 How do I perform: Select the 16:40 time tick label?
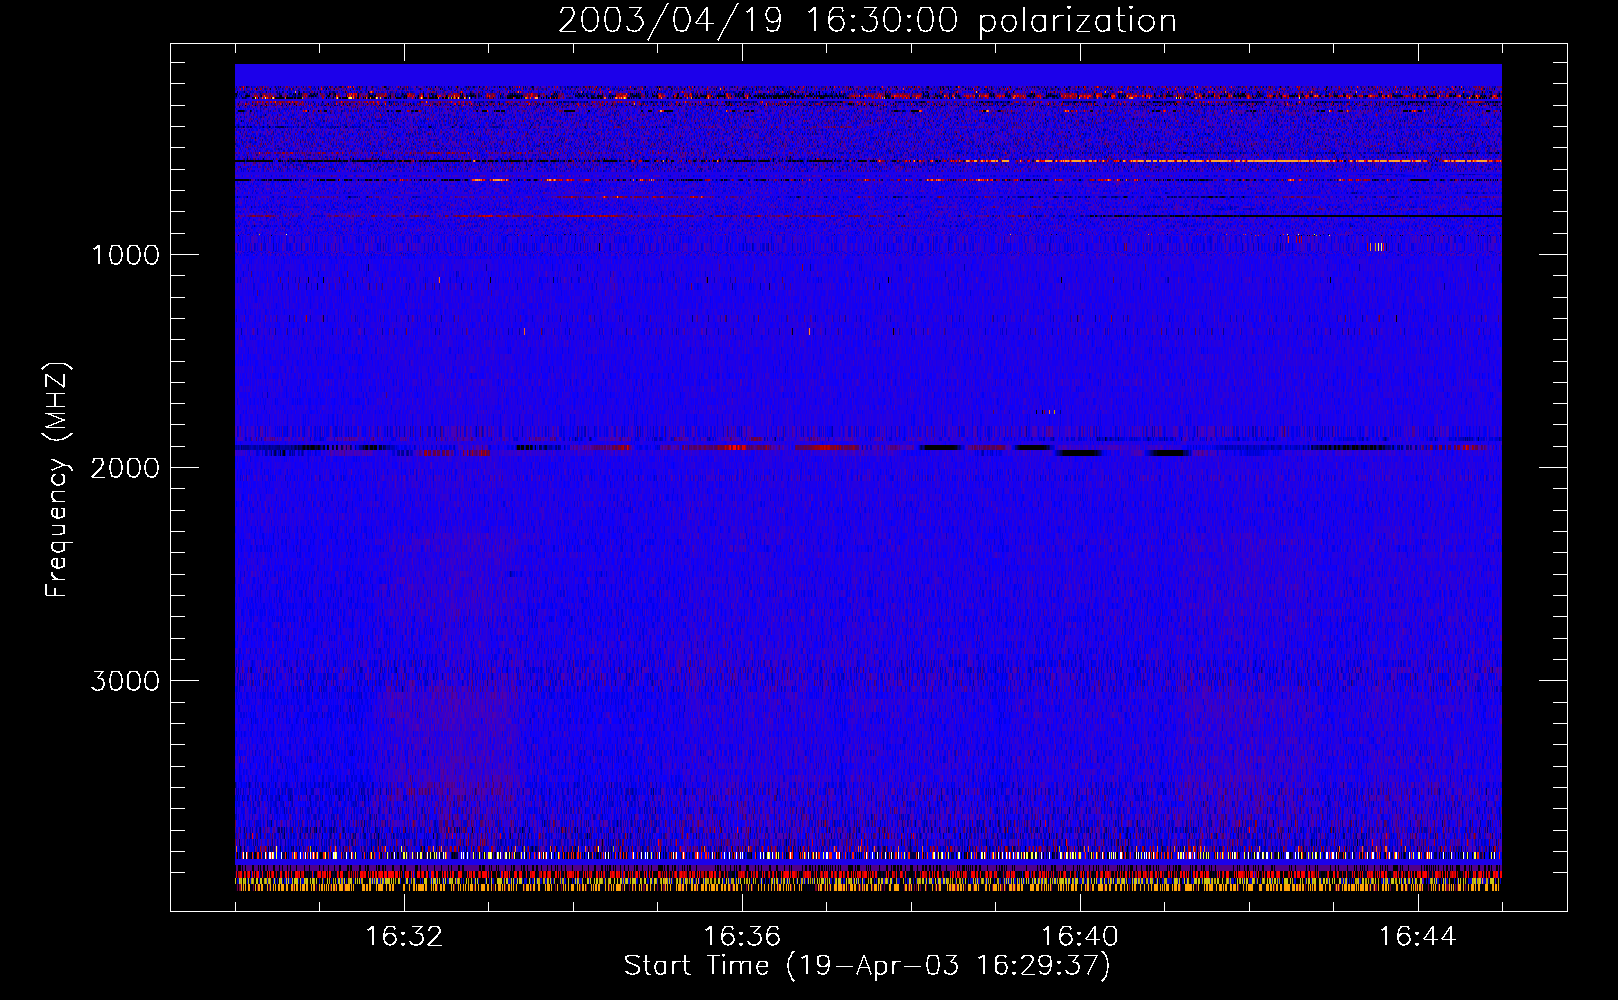pos(1080,937)
